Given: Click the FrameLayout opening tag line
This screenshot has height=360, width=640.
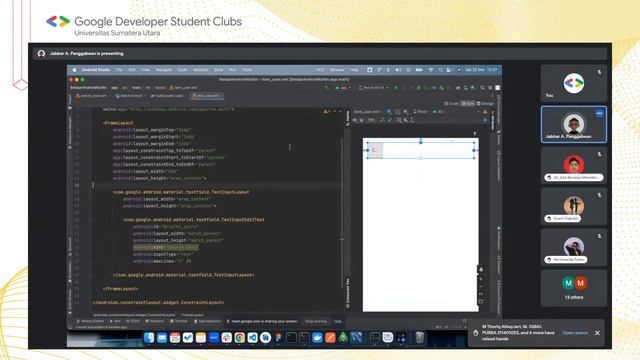Looking at the screenshot, I should point(118,123).
